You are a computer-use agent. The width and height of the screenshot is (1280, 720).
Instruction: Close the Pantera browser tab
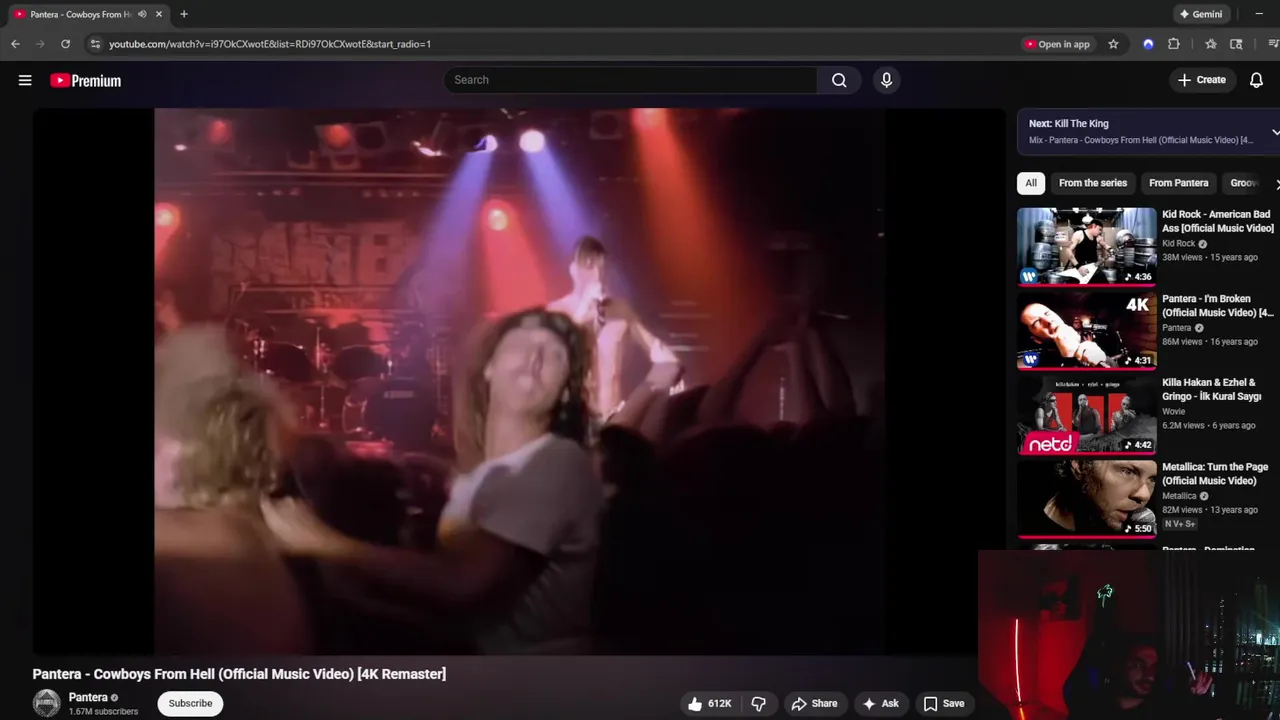coord(159,14)
